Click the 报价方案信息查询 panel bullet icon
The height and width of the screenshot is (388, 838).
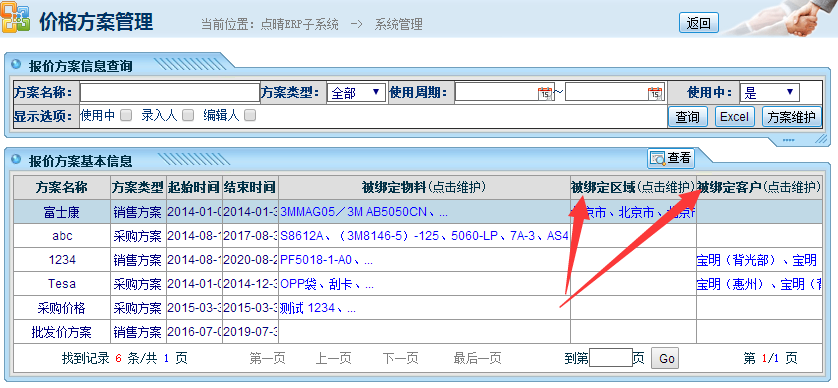[x=16, y=65]
